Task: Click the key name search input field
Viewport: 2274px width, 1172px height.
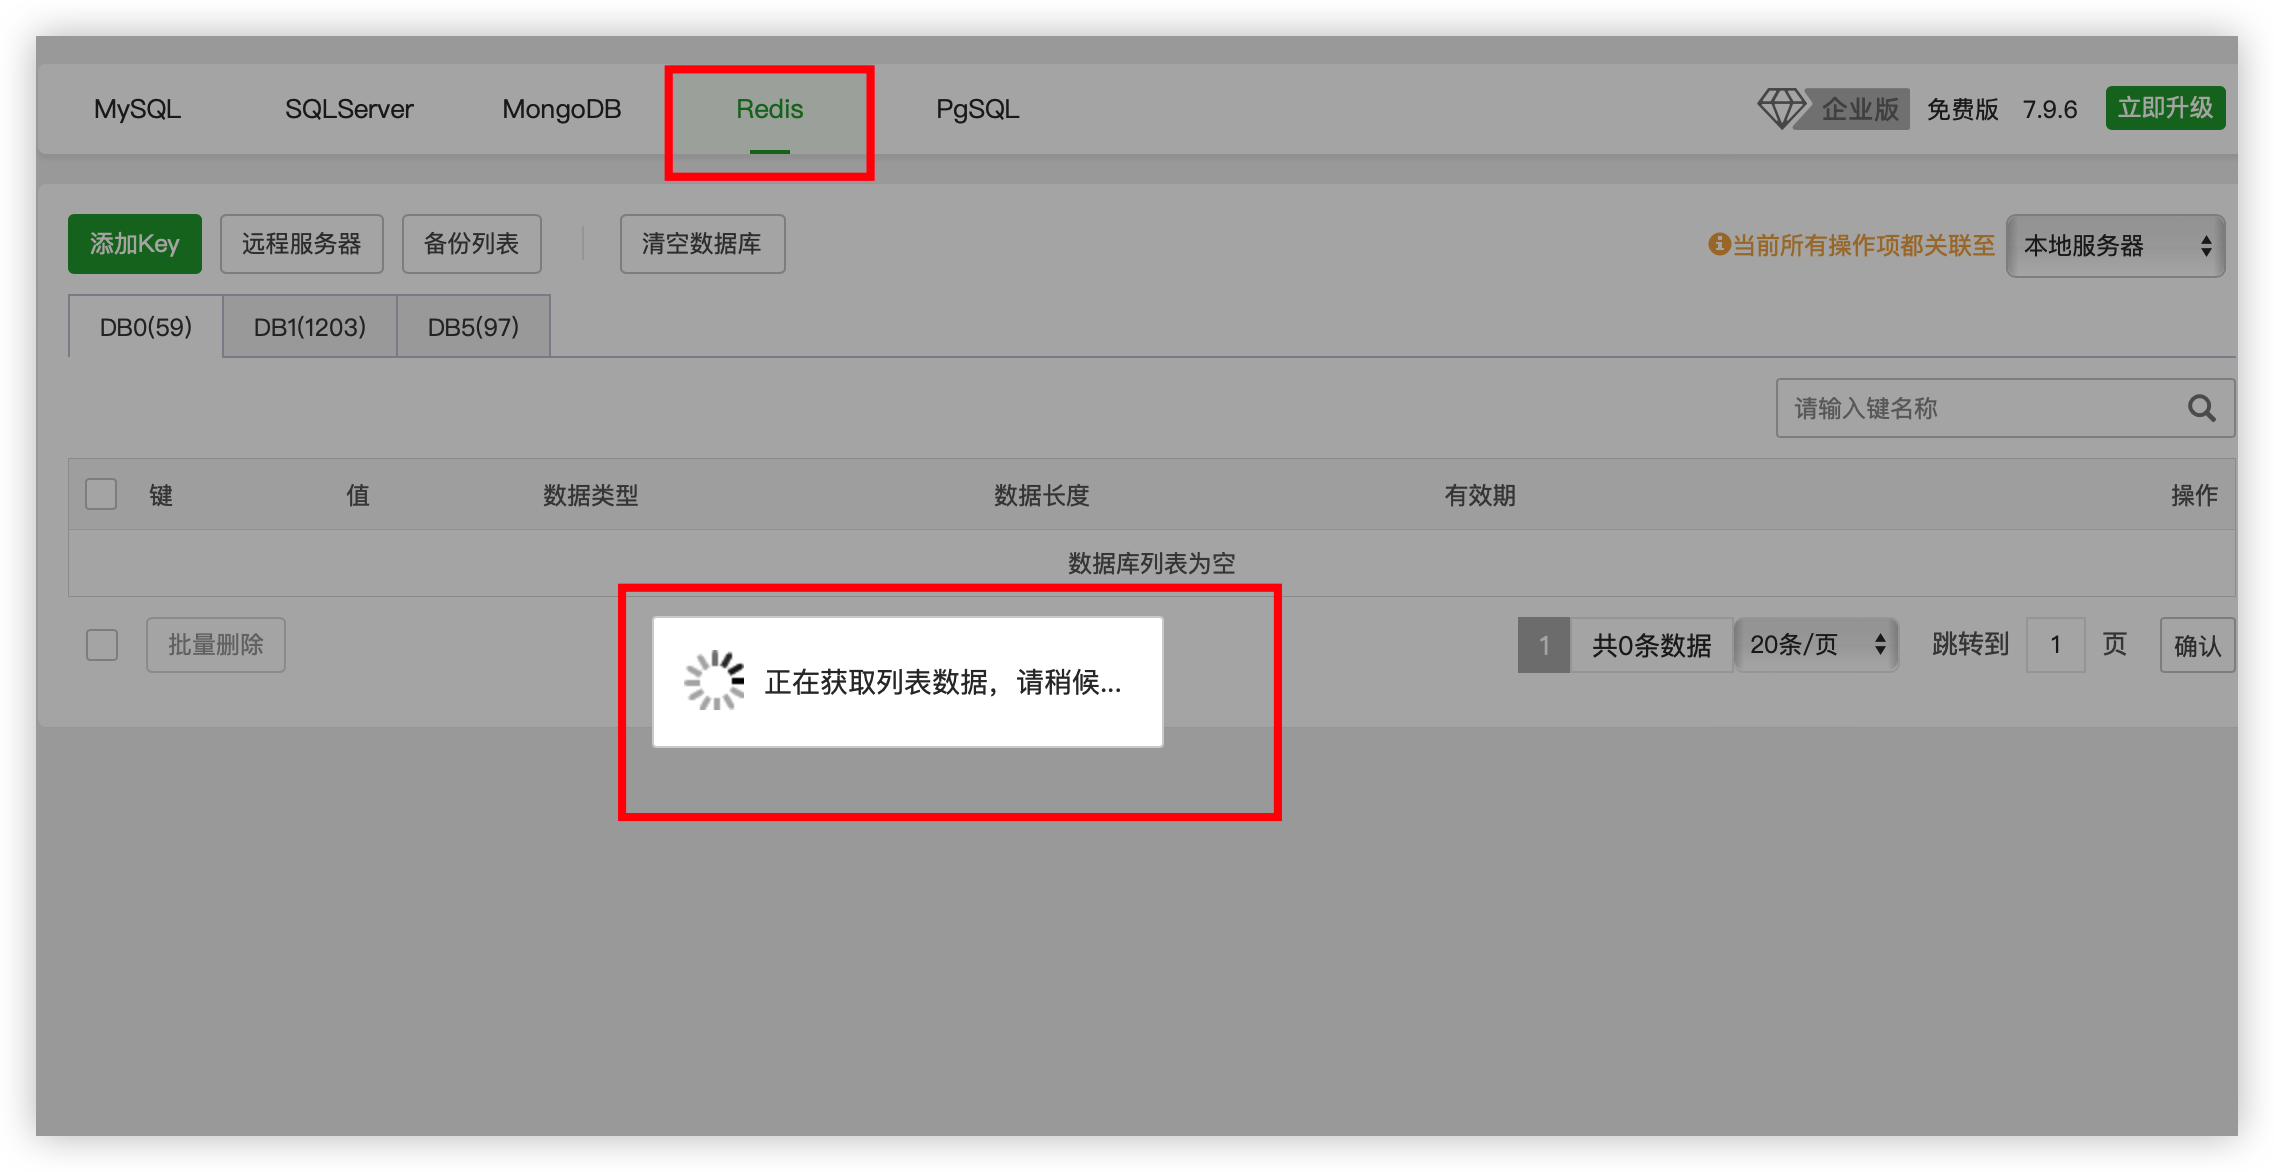Action: point(1960,408)
